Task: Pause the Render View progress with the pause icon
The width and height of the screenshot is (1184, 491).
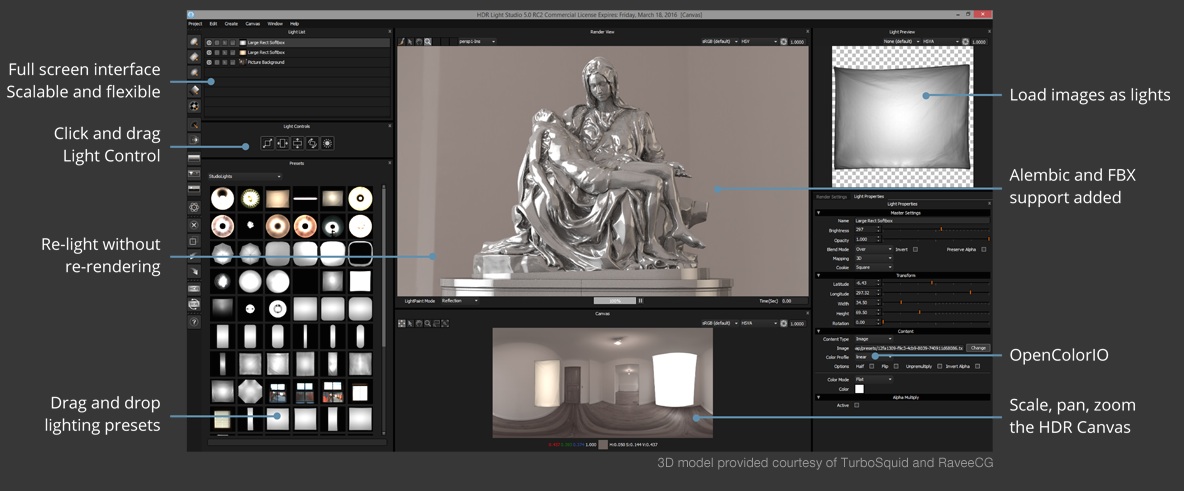Action: point(641,300)
